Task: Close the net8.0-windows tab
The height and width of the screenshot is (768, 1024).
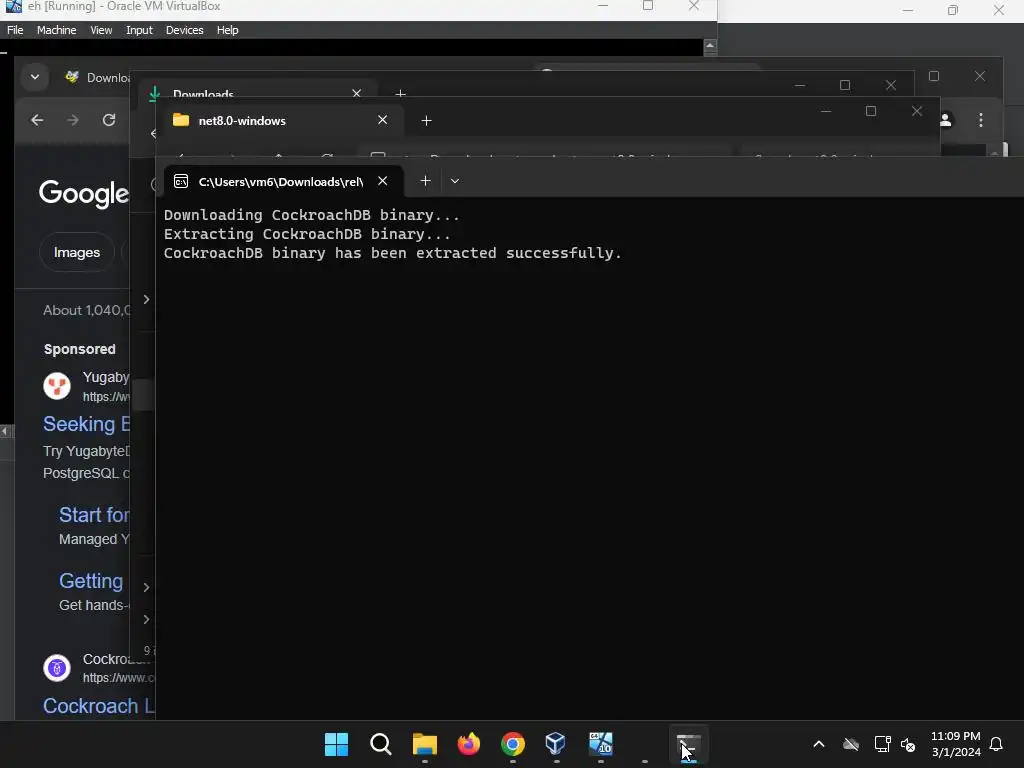Action: tap(383, 120)
